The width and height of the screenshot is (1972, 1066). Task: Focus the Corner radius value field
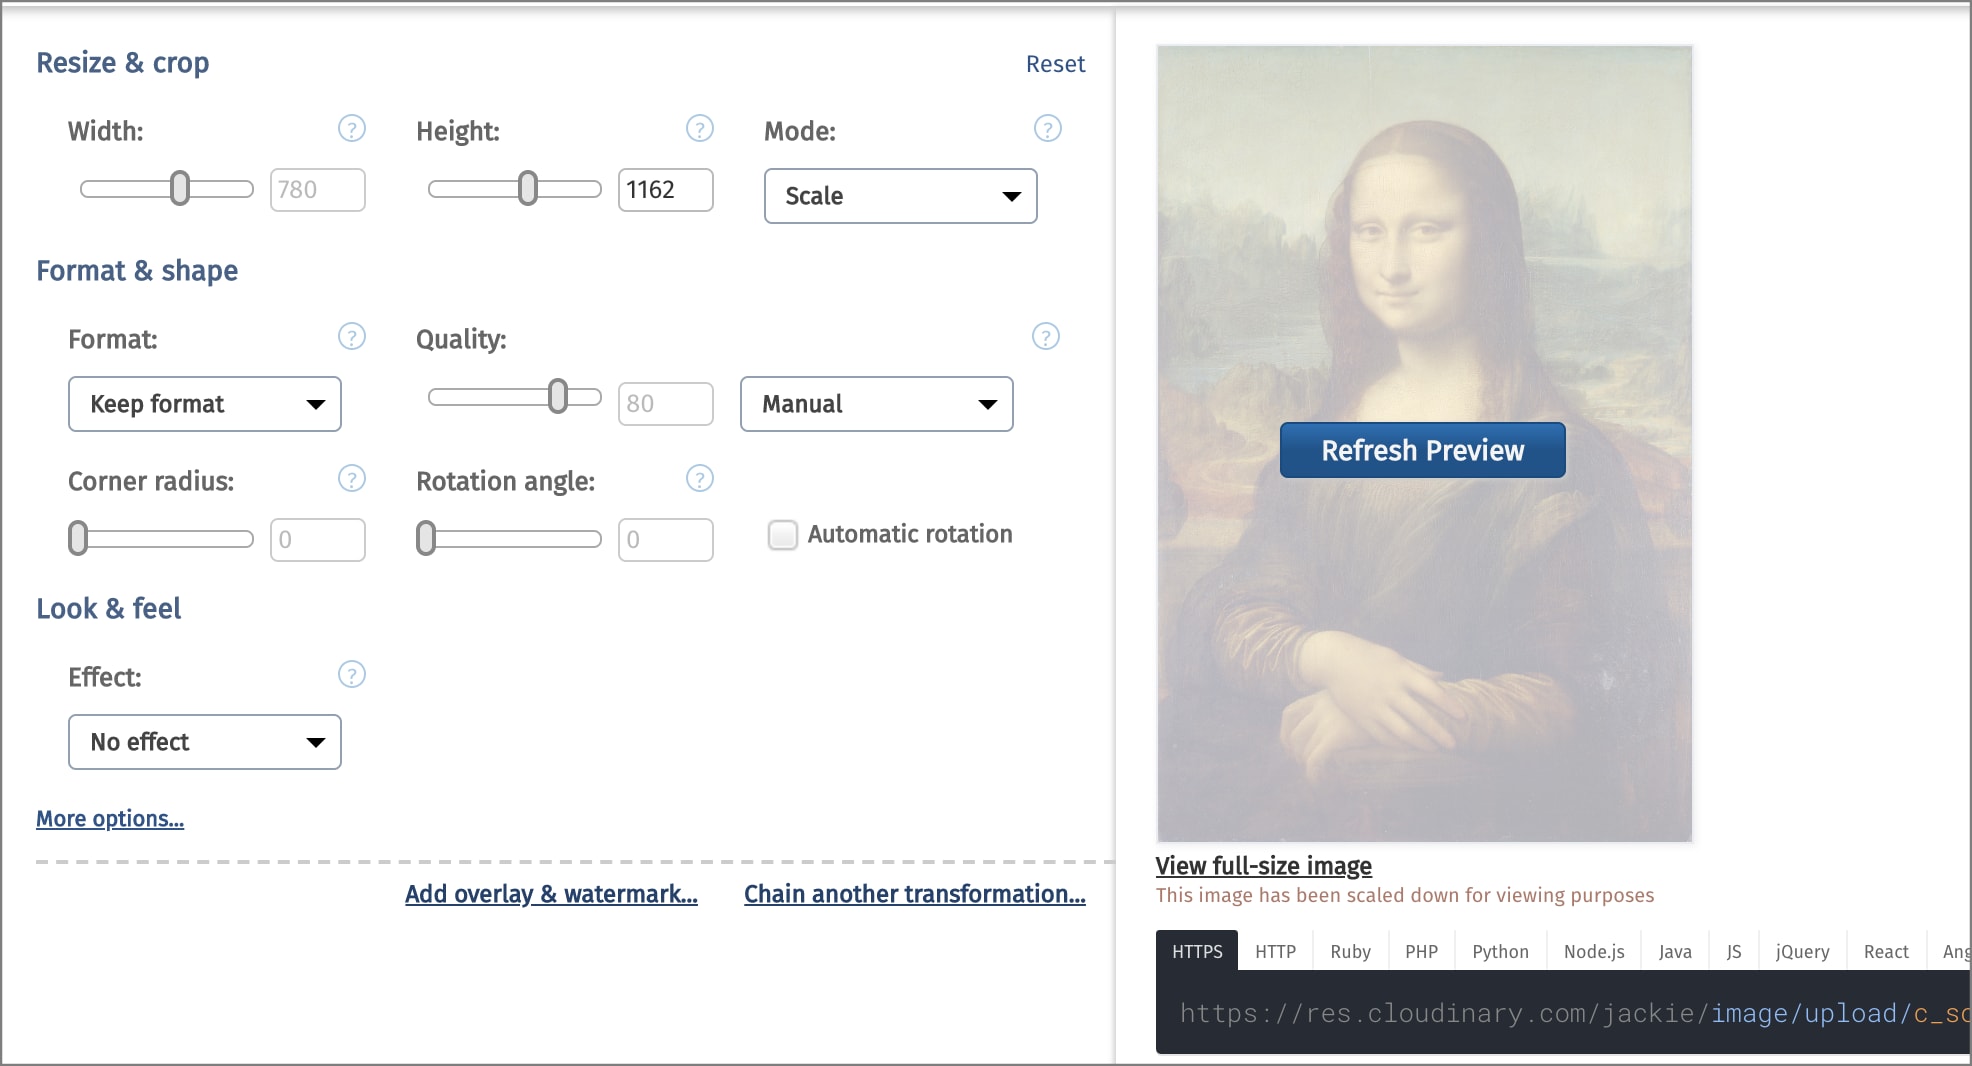pyautogui.click(x=318, y=540)
